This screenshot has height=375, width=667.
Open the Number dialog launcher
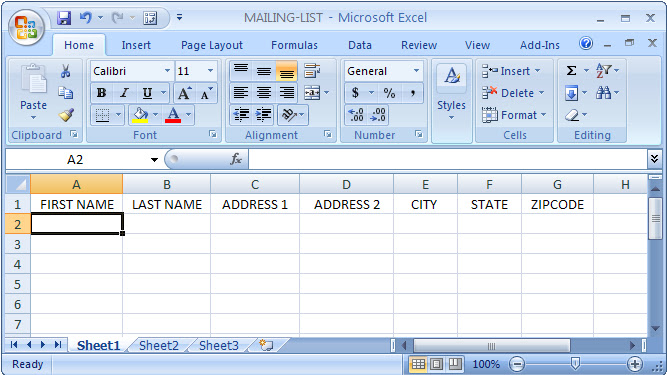[419, 134]
